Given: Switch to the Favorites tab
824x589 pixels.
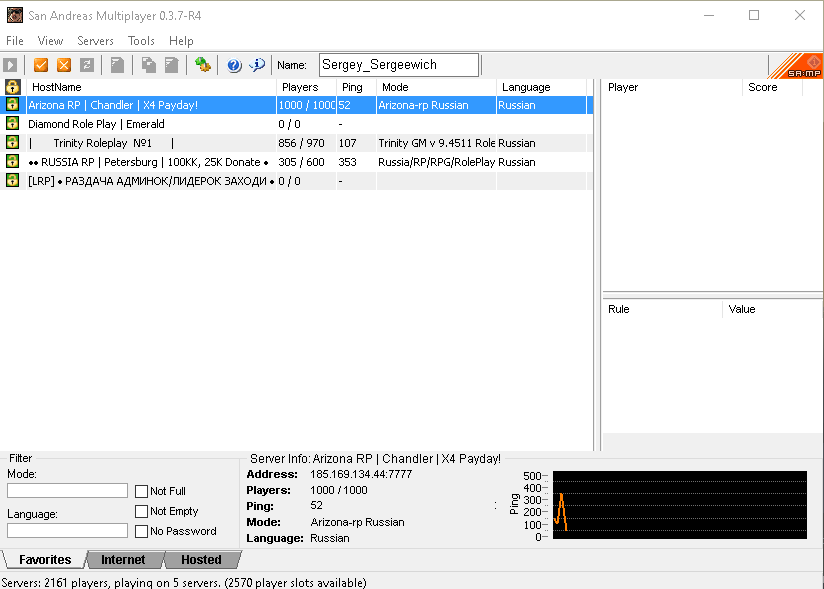Looking at the screenshot, I should tap(45, 560).
